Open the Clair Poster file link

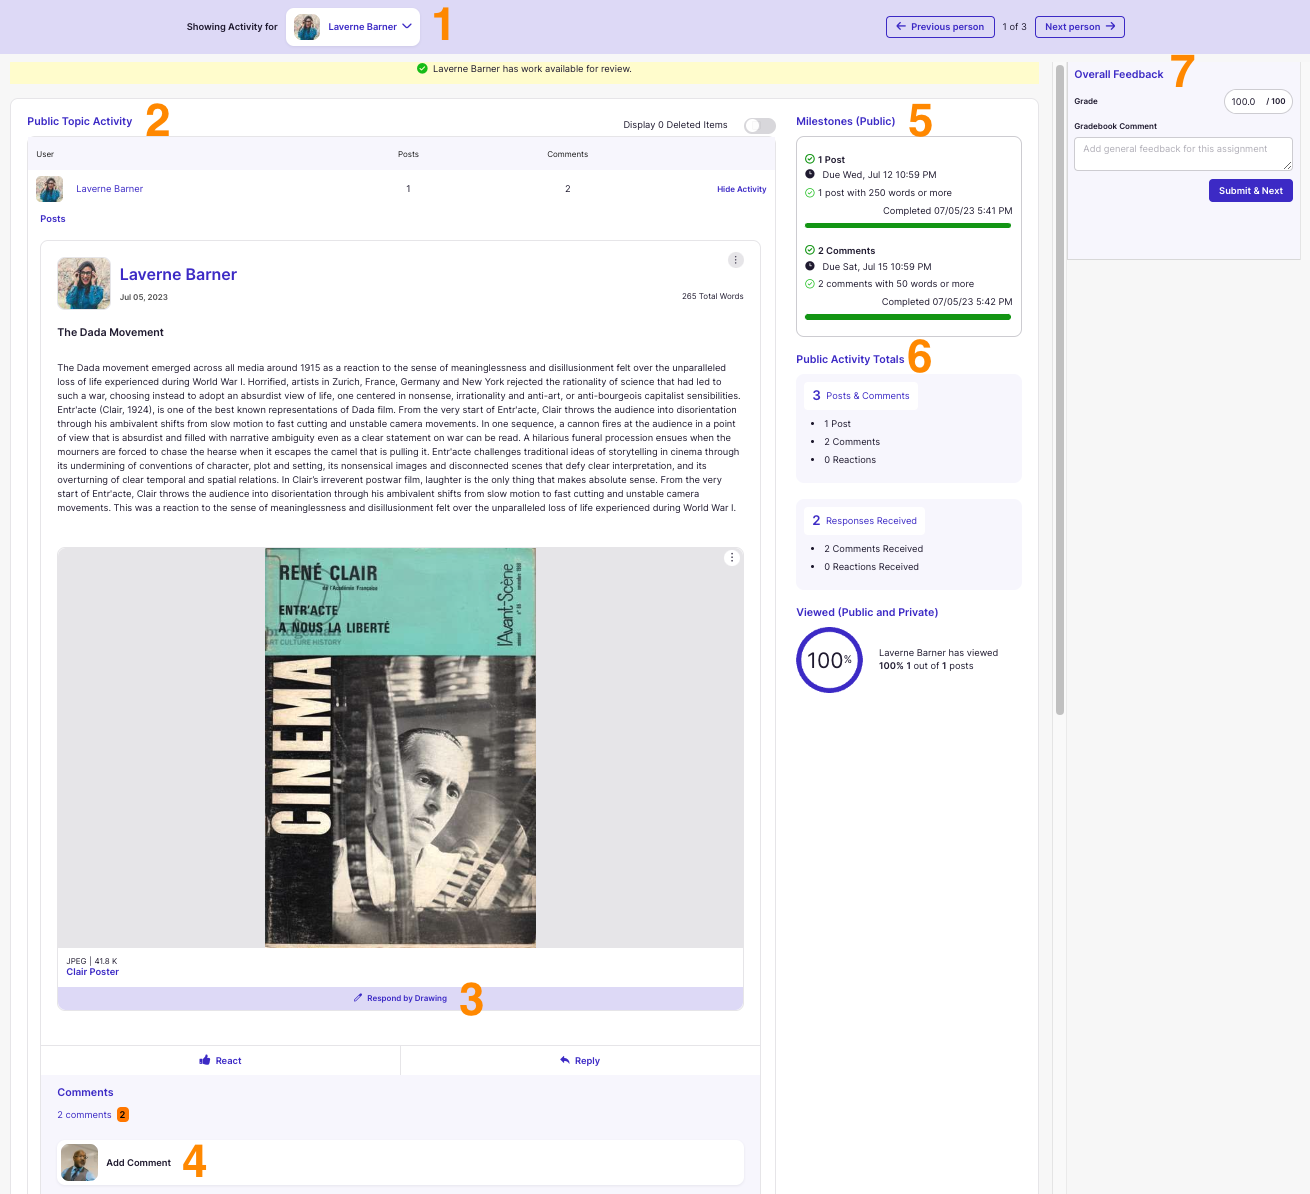coord(92,972)
